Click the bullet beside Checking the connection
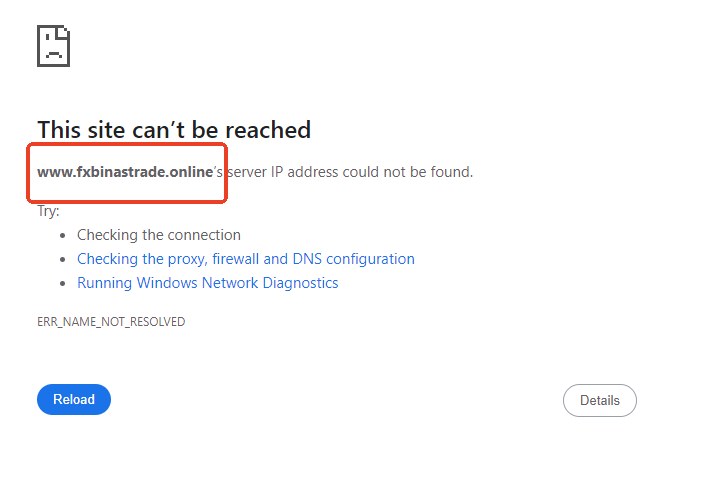716x501 pixels. click(63, 236)
